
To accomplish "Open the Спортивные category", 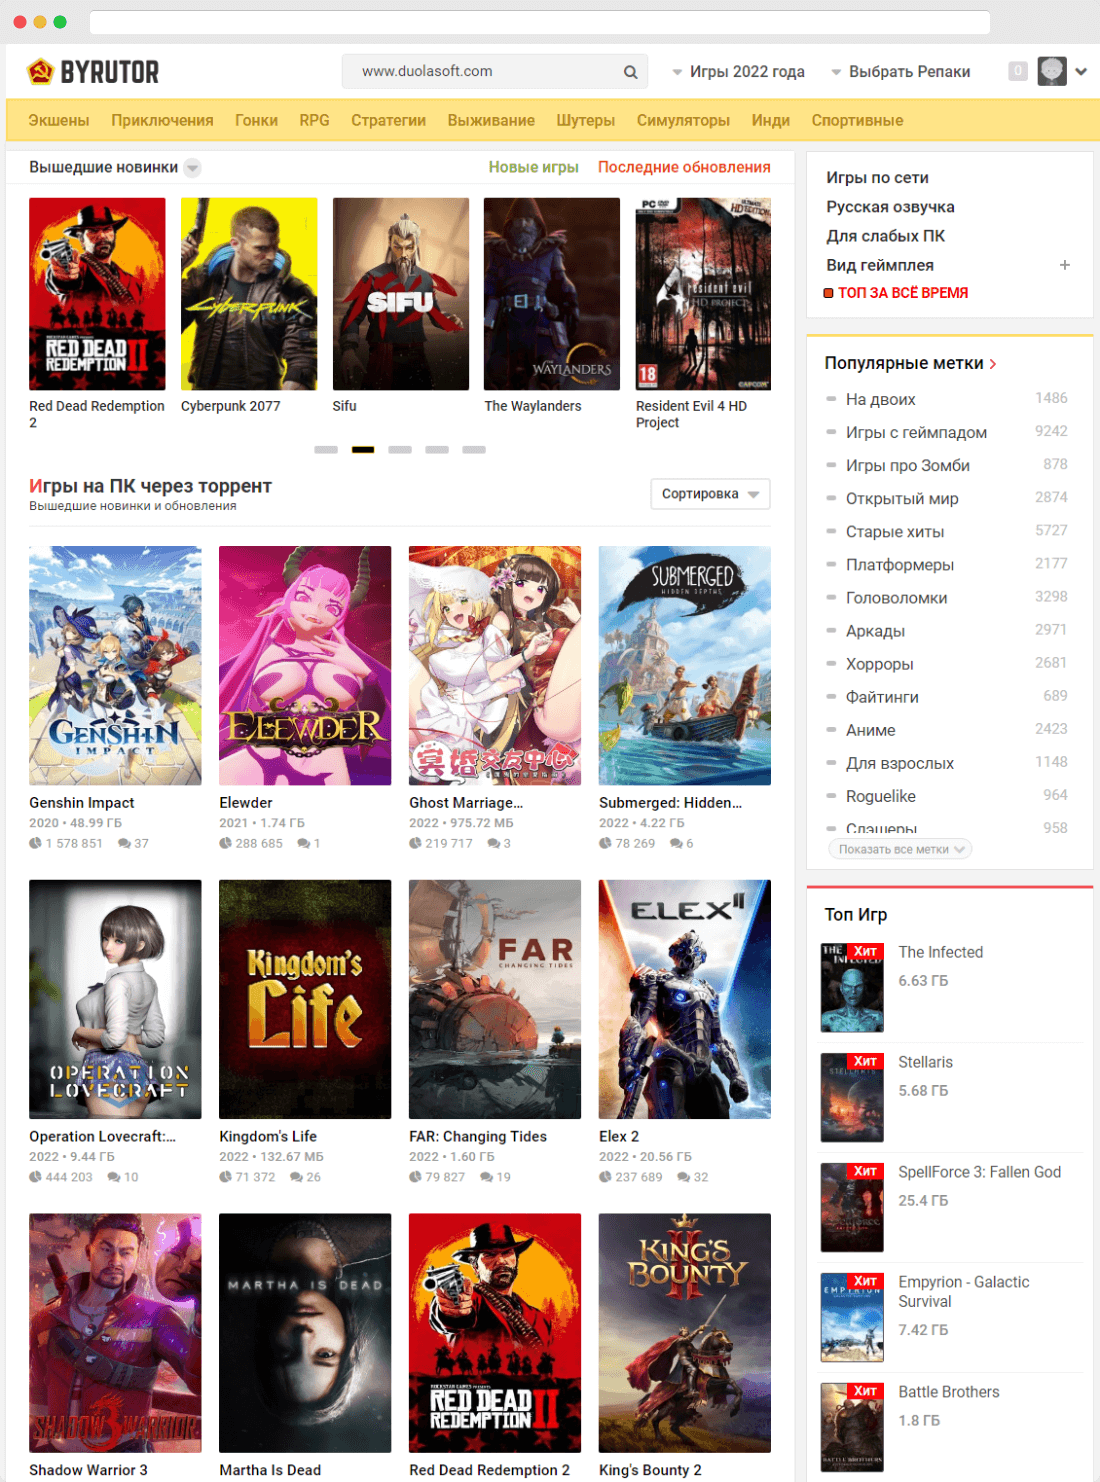I will tap(857, 120).
